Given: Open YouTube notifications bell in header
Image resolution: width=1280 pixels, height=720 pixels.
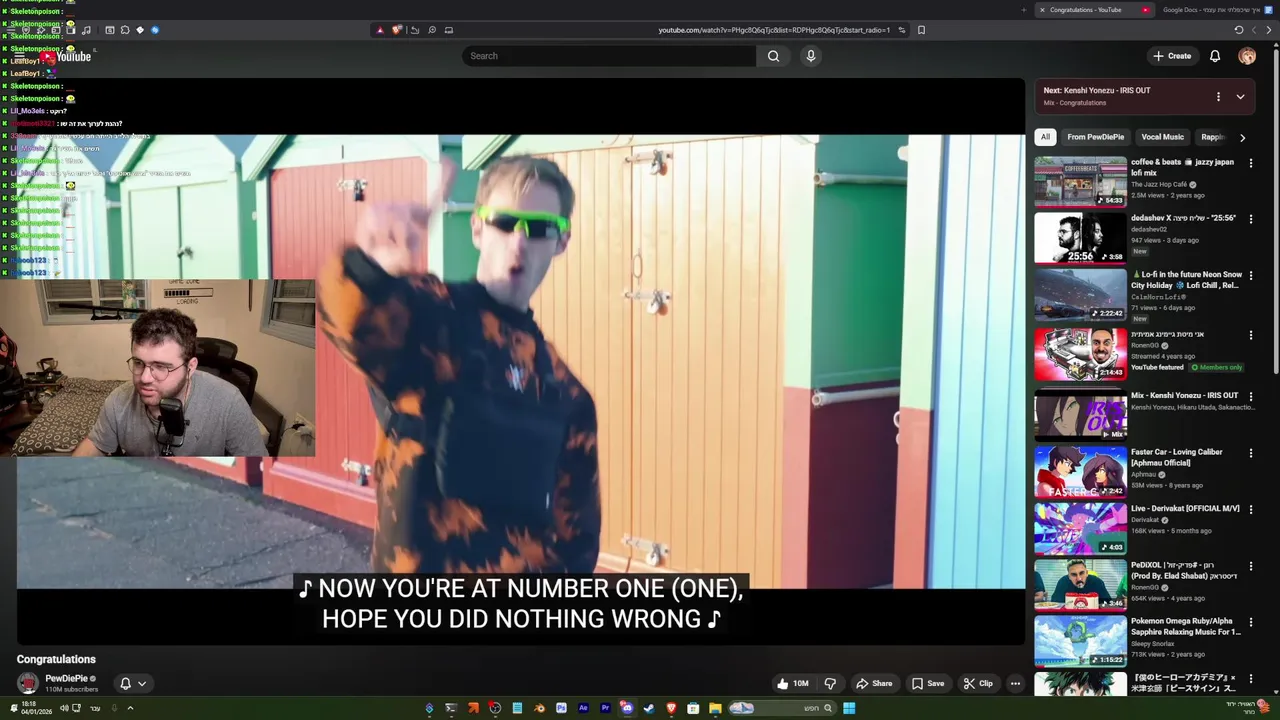Looking at the screenshot, I should tap(1215, 56).
